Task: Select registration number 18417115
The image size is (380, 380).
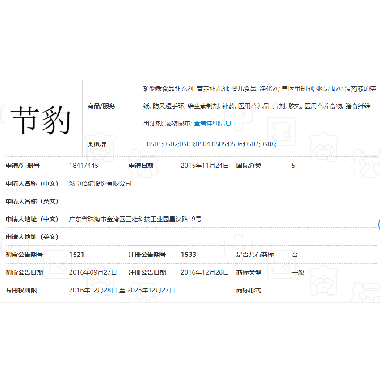Action: pyautogui.click(x=83, y=165)
